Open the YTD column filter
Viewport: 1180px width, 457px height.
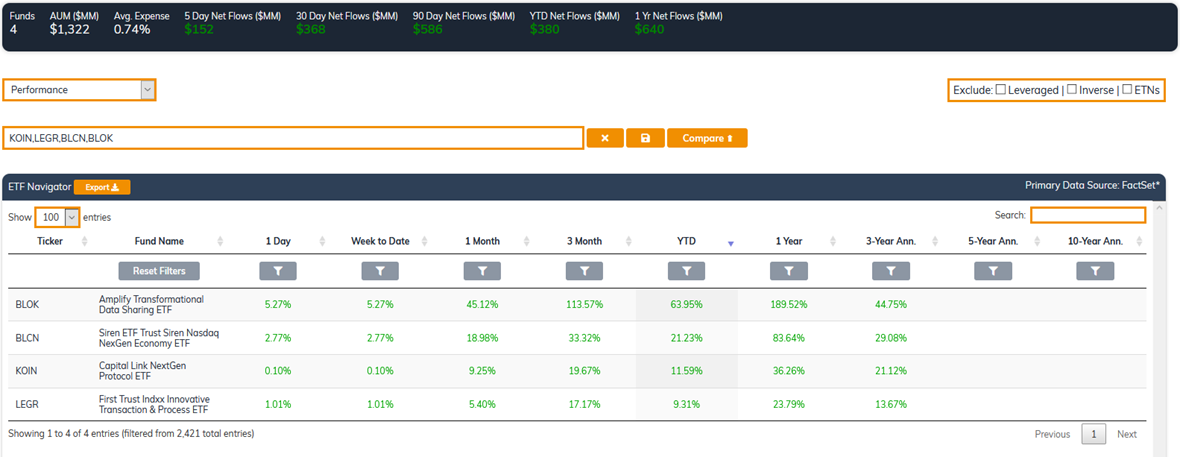[686, 271]
